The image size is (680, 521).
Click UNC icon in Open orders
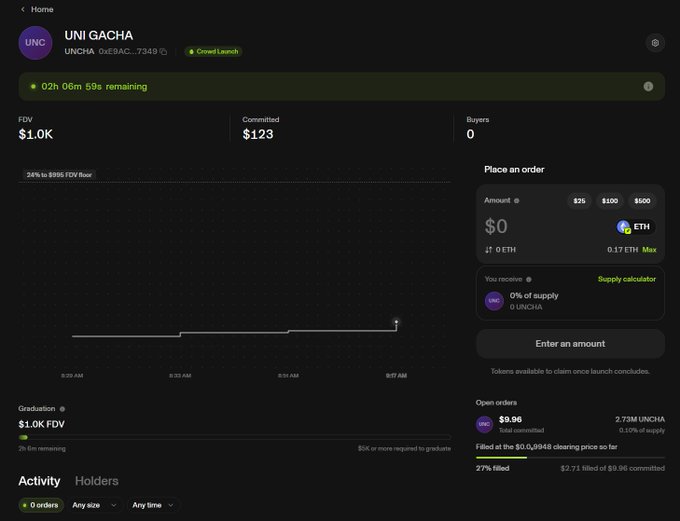(x=484, y=424)
